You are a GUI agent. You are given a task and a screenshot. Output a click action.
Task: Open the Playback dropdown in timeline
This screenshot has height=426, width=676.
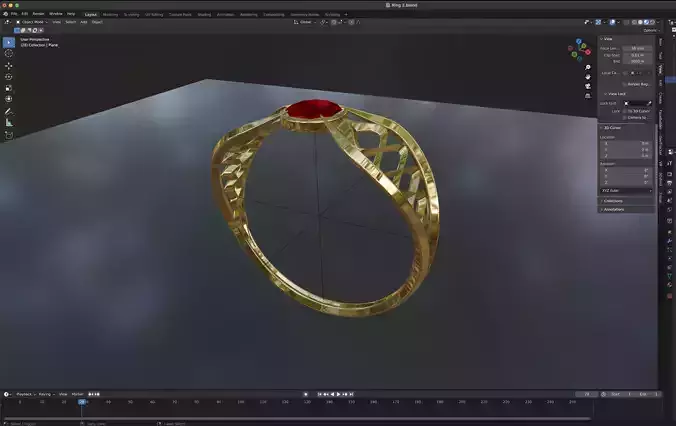coord(26,394)
